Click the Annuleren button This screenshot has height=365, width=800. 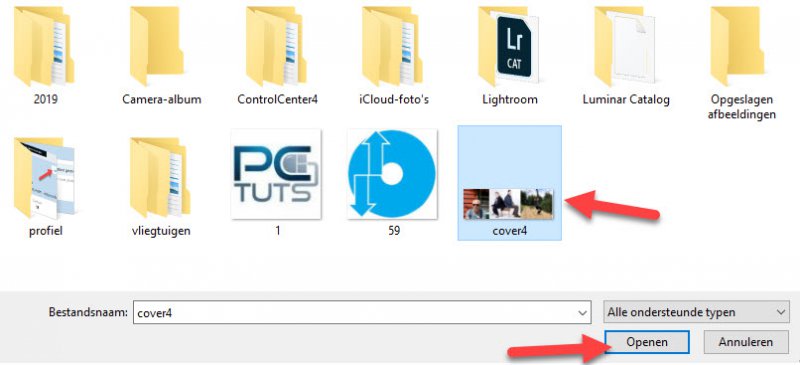point(746,342)
